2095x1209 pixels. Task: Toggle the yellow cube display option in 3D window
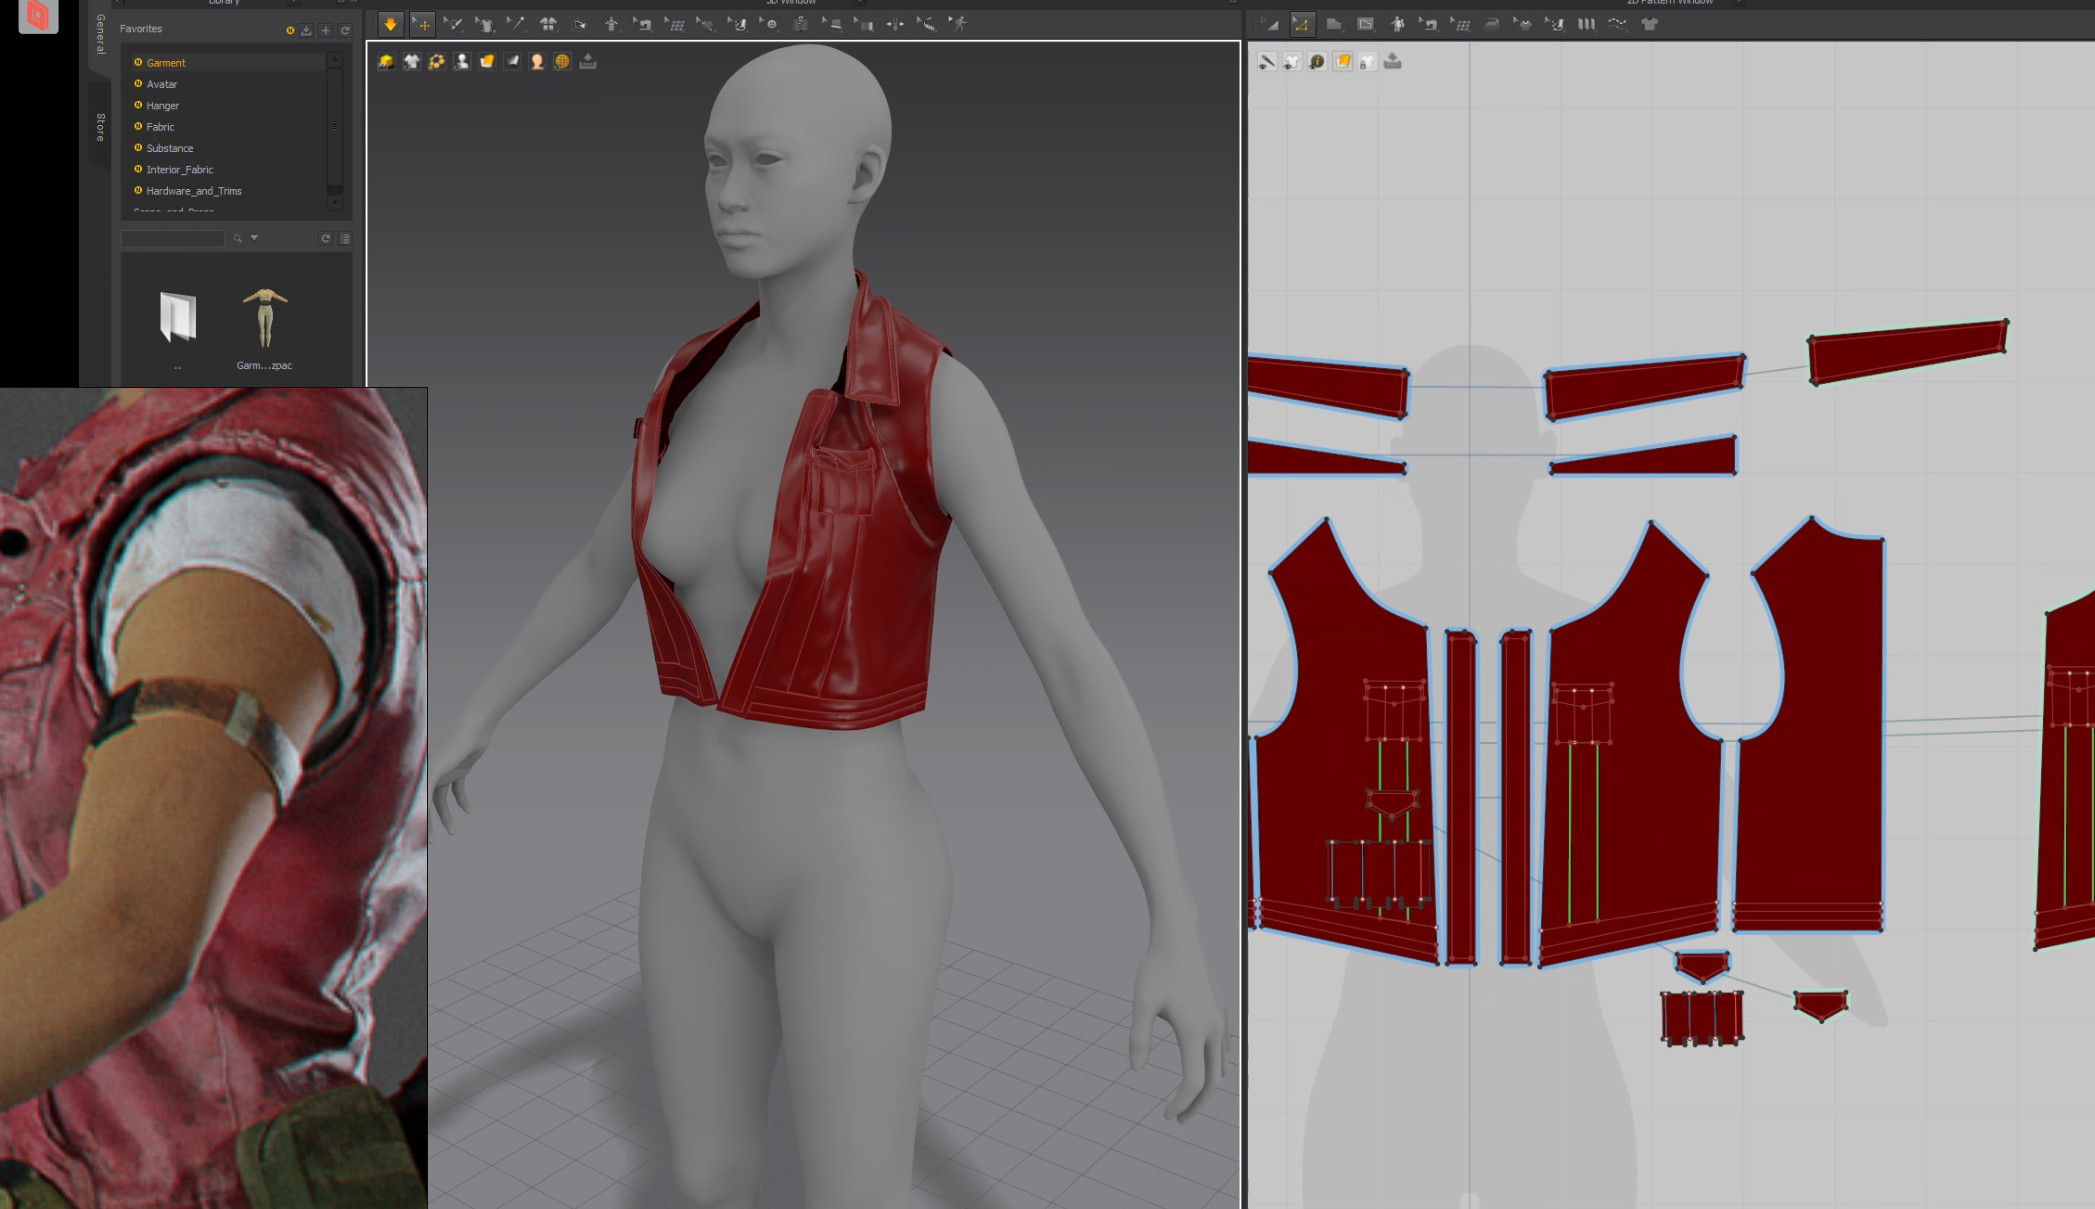386,62
